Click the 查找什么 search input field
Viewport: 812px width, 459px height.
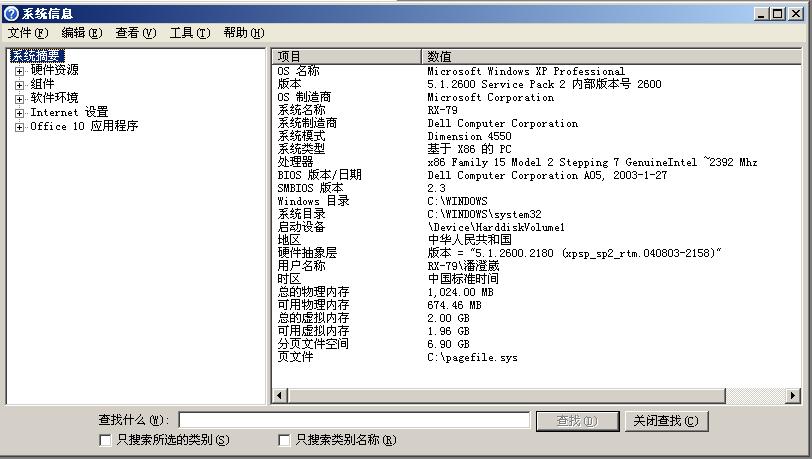point(354,420)
